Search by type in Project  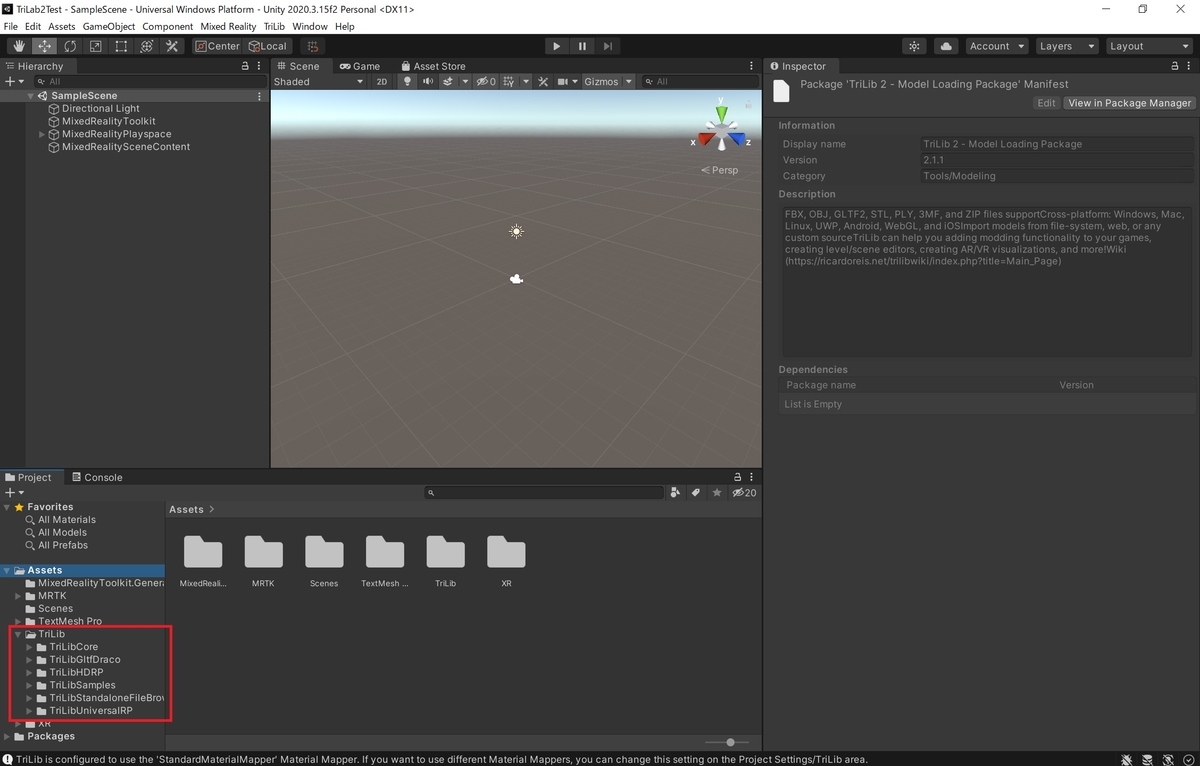(676, 493)
